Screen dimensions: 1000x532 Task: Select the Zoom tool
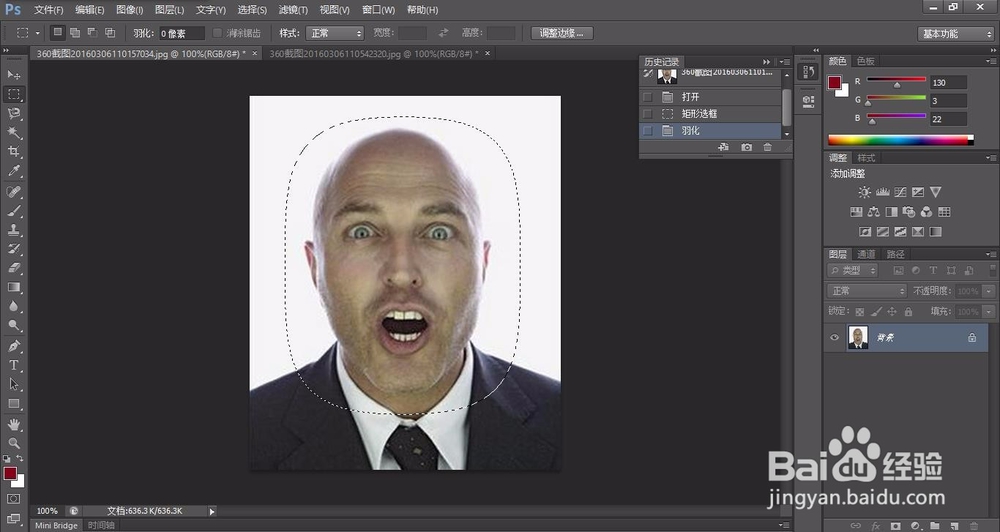13,443
